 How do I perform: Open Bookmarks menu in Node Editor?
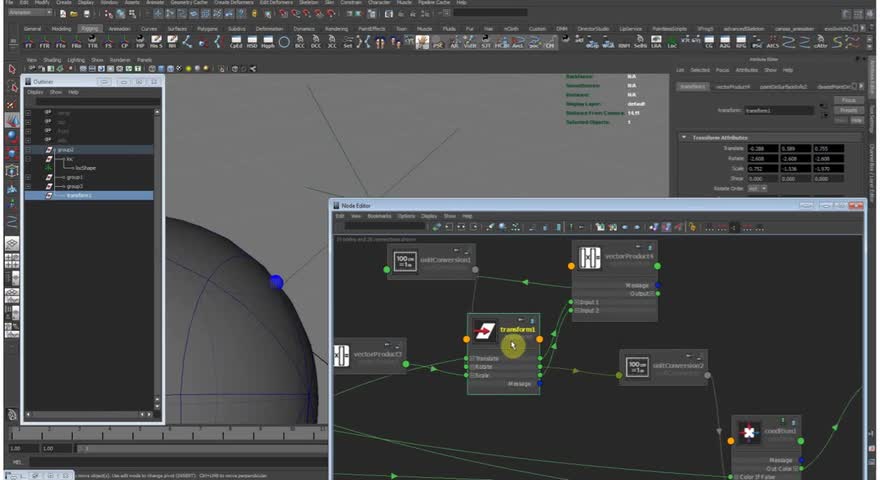click(x=379, y=216)
